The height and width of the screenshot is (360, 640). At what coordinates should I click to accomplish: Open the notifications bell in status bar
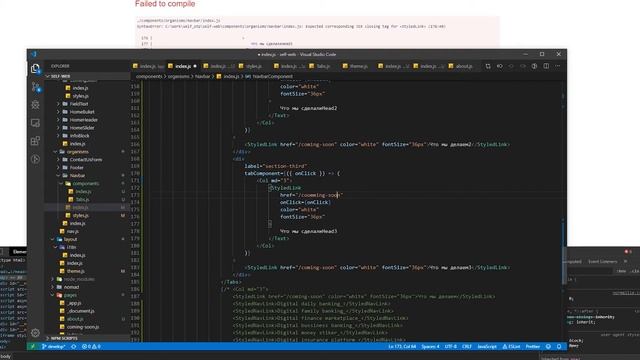559,347
